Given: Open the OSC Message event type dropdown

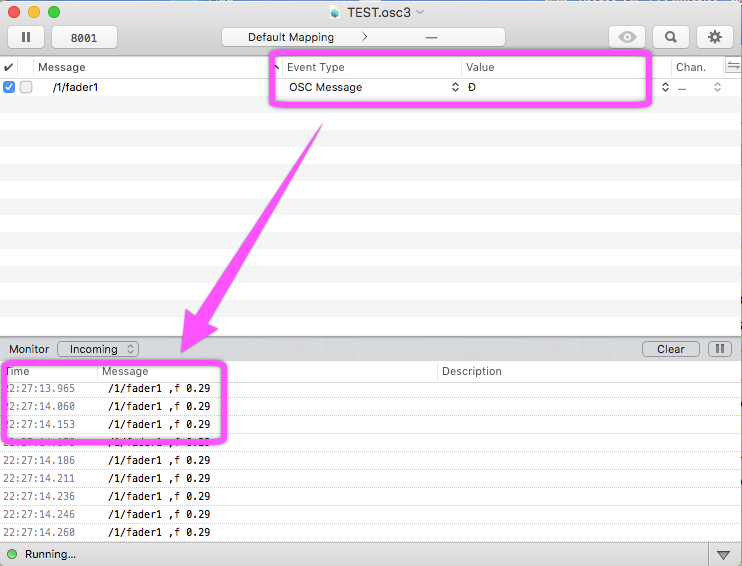Looking at the screenshot, I should click(372, 87).
